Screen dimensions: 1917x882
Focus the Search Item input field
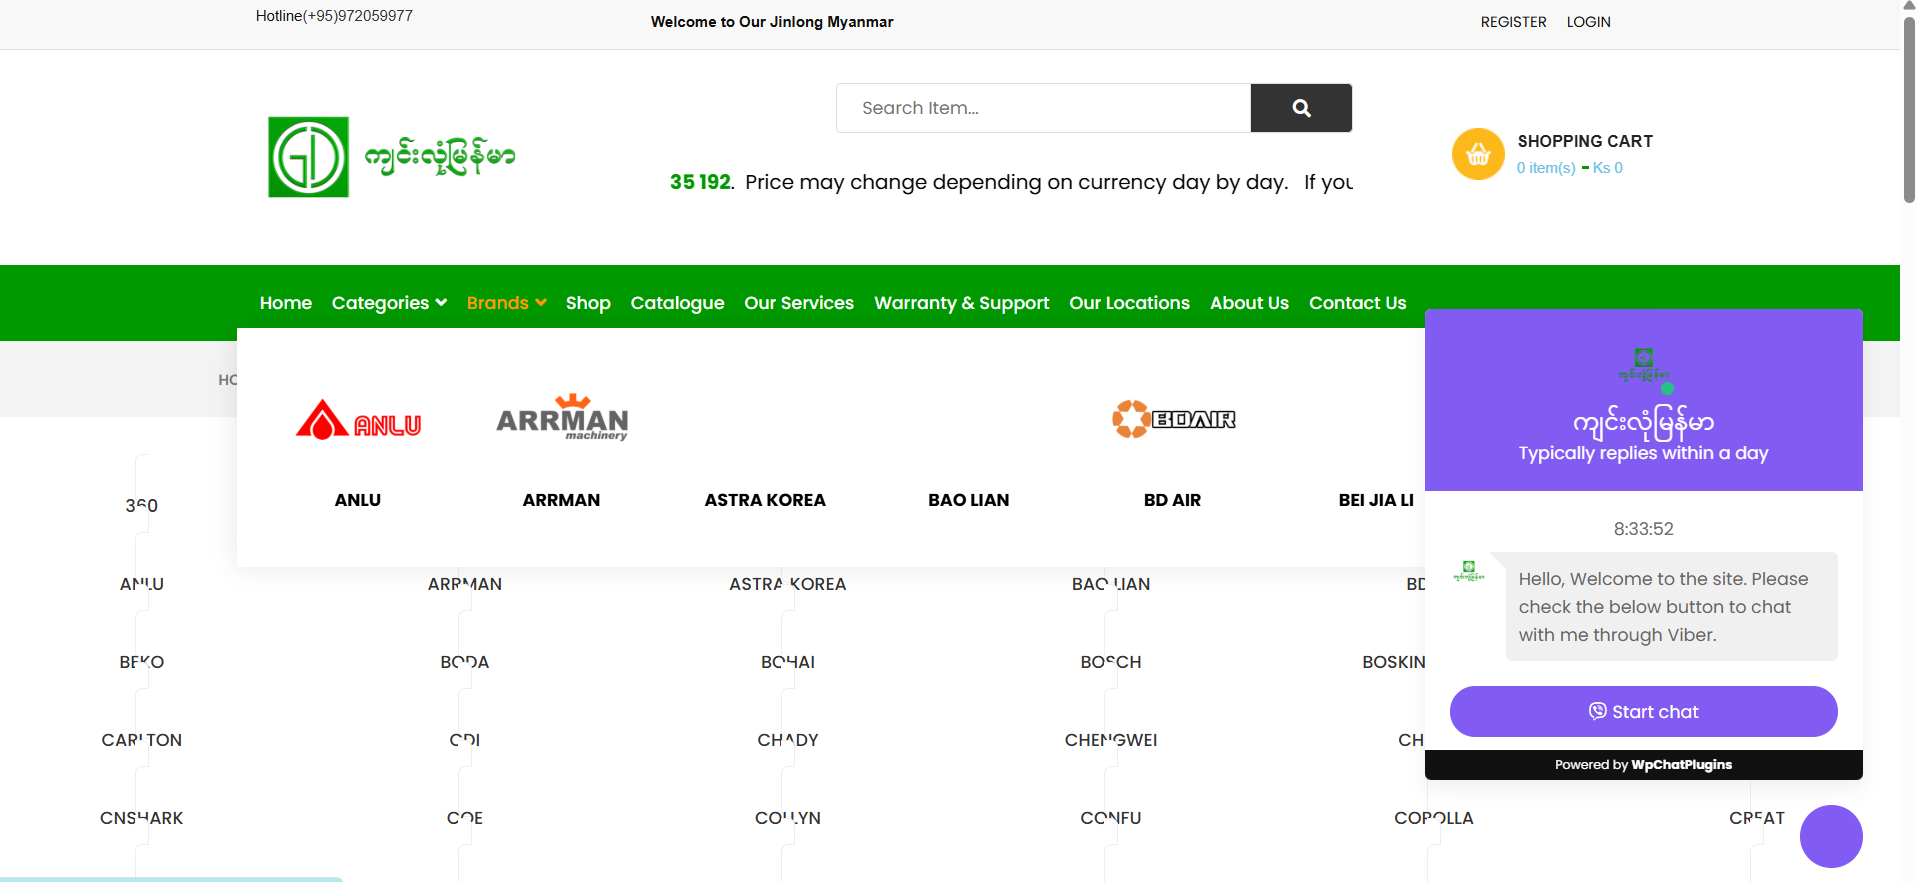[1043, 108]
